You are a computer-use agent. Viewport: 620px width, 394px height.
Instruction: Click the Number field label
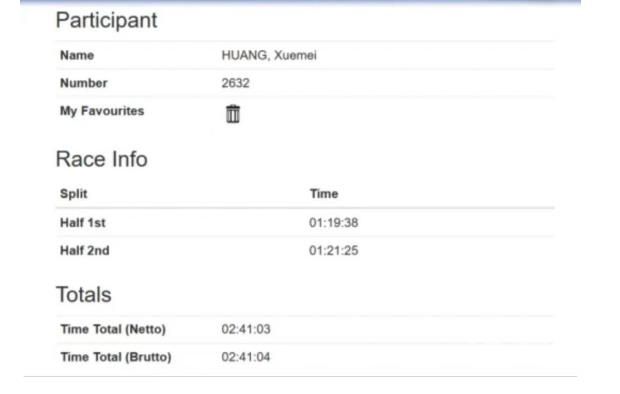(x=84, y=83)
